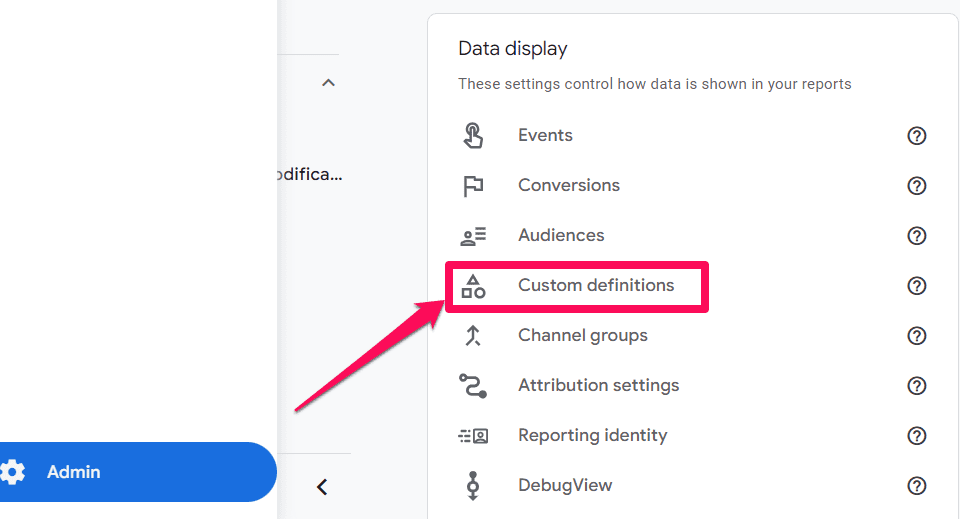Open help for Custom definitions
This screenshot has width=960, height=519.
pos(916,286)
